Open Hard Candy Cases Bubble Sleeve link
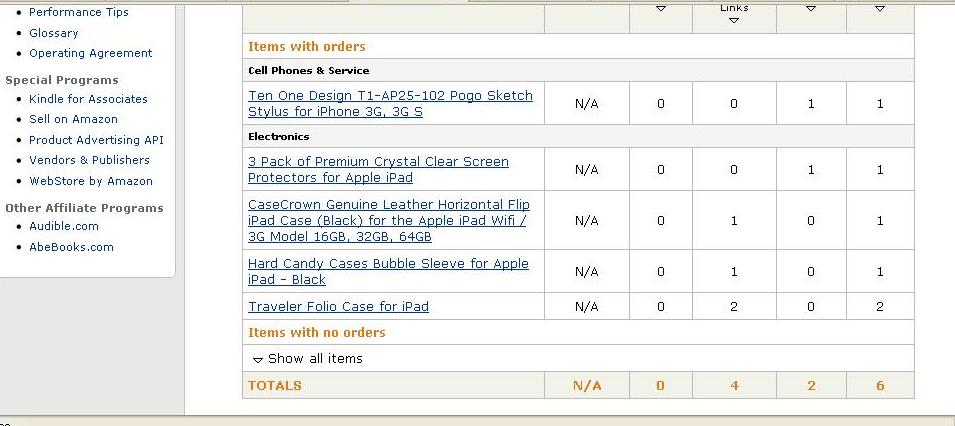Viewport: 955px width, 426px height. [x=388, y=271]
